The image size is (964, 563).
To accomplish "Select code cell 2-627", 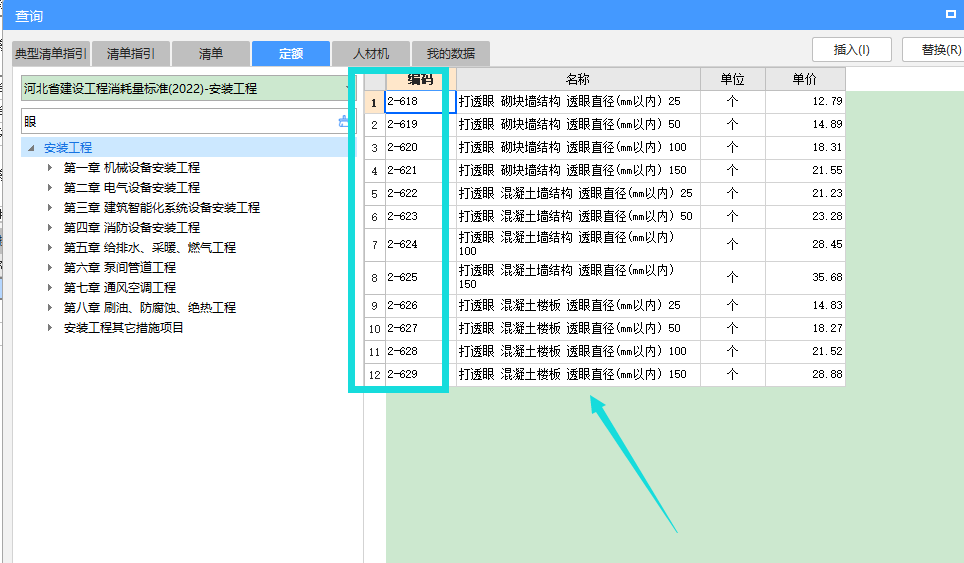I will tap(421, 329).
